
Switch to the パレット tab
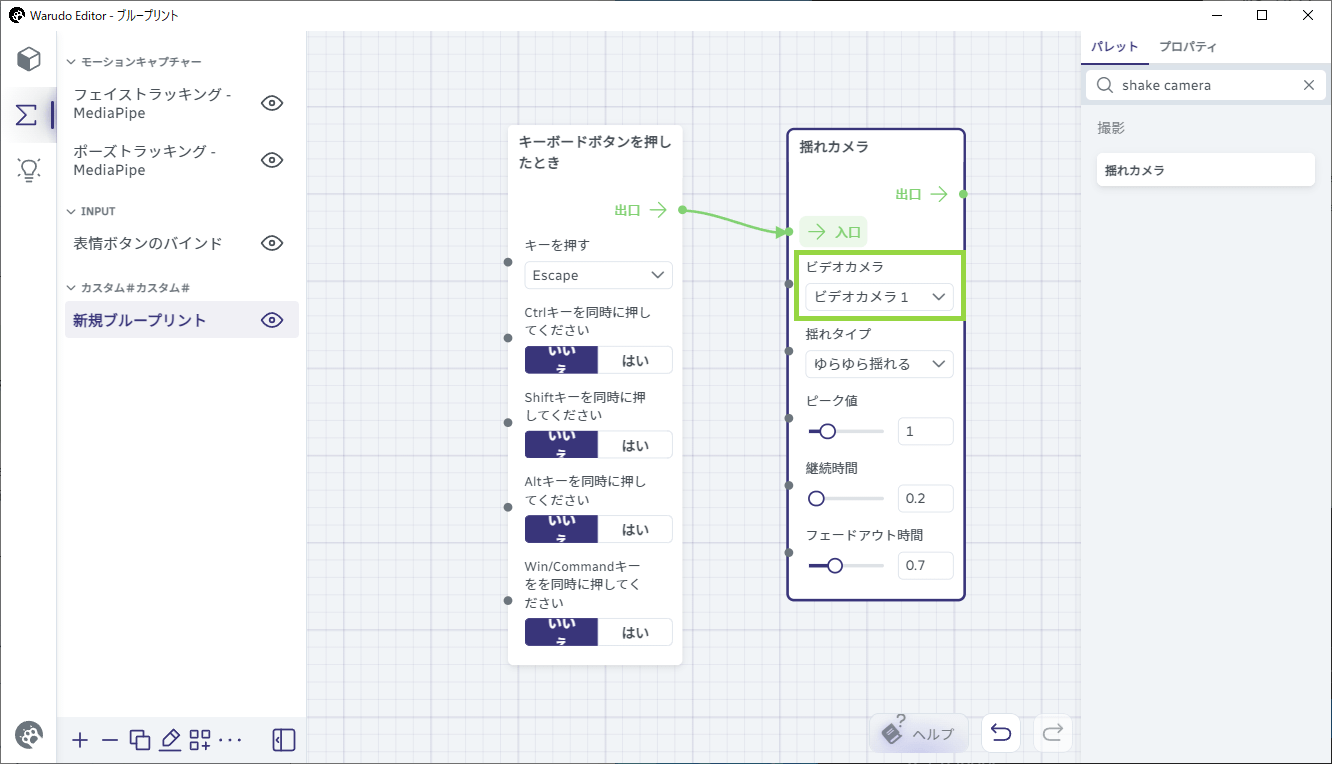1114,47
